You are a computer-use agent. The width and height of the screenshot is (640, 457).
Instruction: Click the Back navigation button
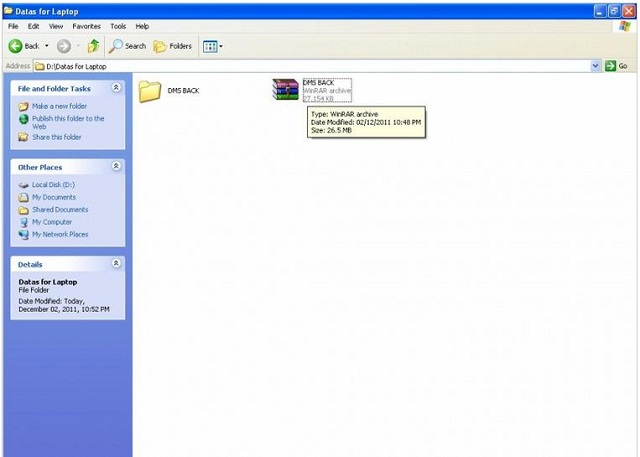click(24, 46)
